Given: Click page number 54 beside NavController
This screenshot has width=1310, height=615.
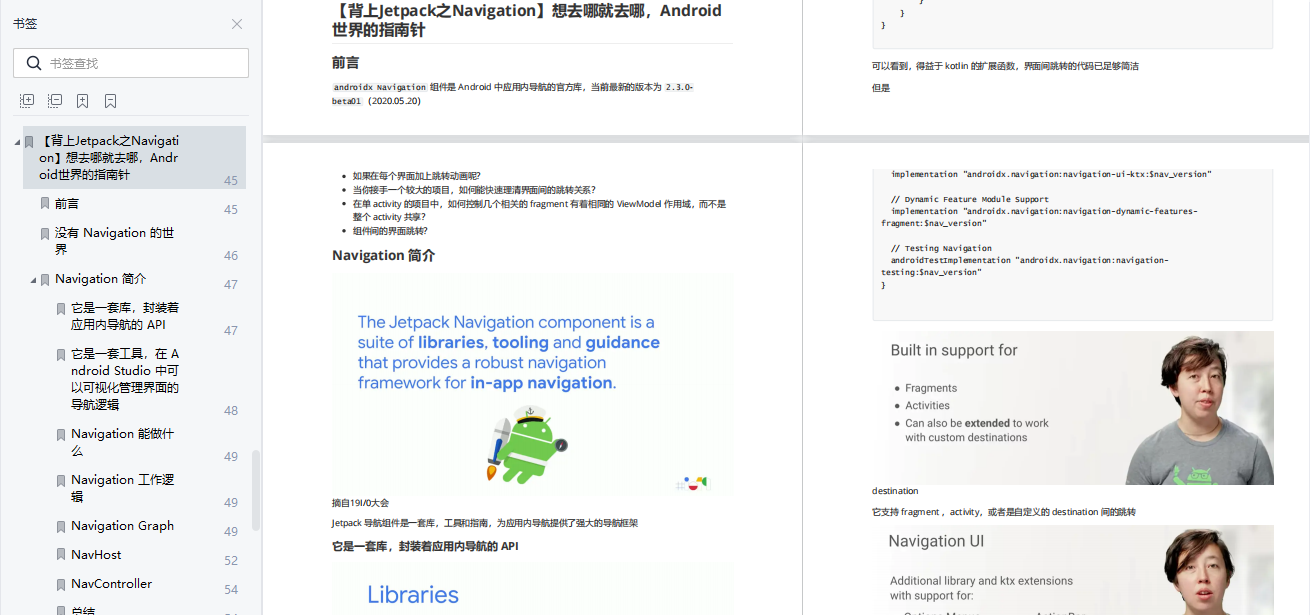Looking at the screenshot, I should (231, 590).
